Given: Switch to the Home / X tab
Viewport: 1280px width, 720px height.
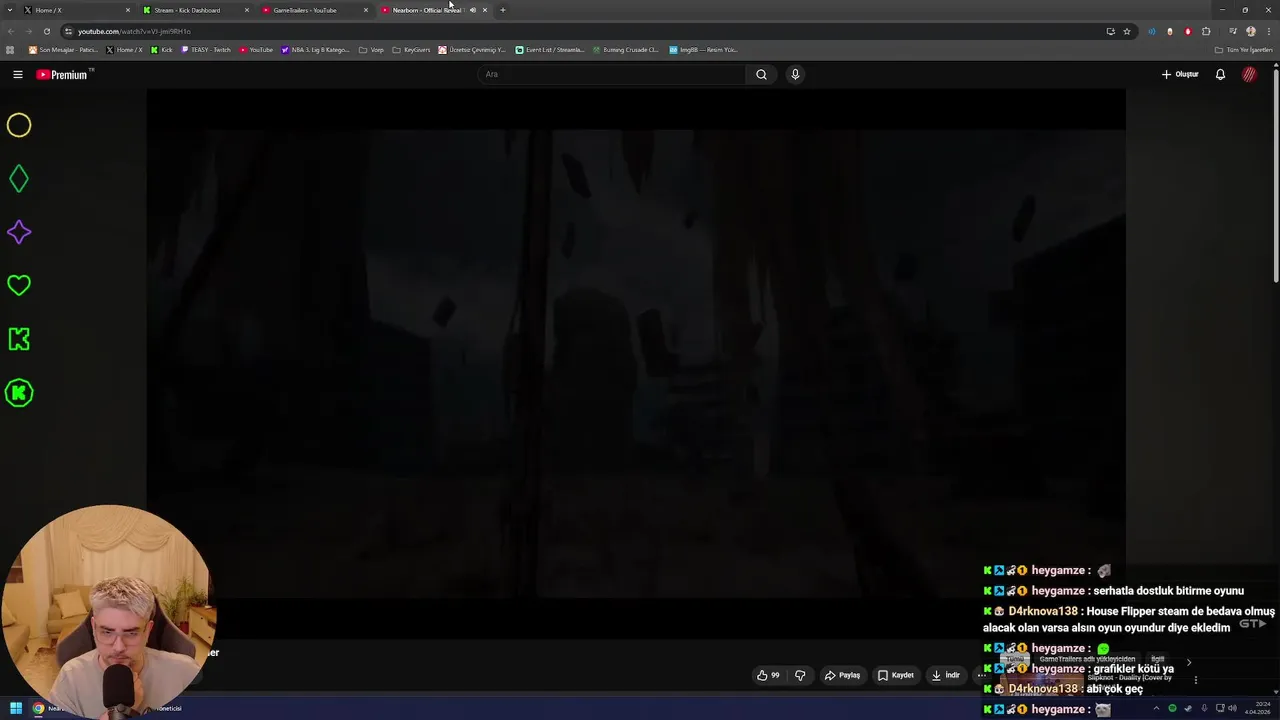Looking at the screenshot, I should 75,10.
